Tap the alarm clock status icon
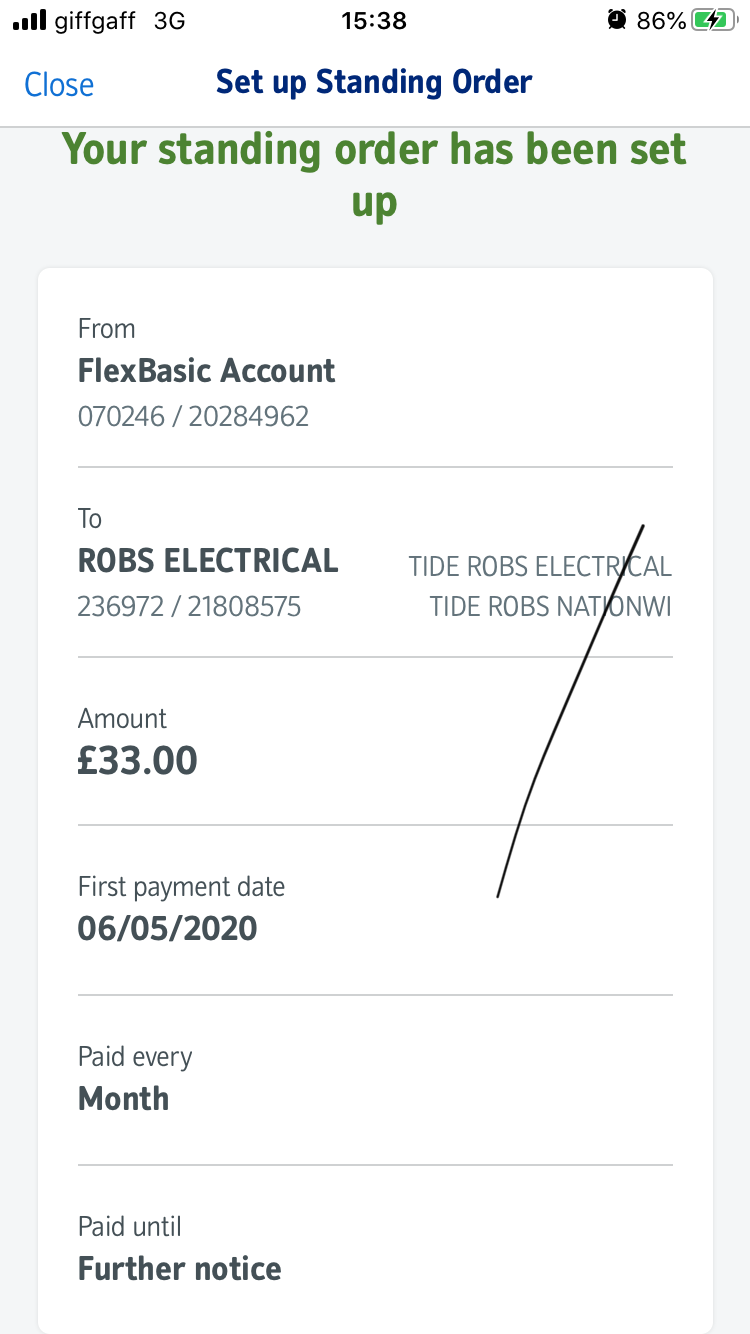 point(617,20)
